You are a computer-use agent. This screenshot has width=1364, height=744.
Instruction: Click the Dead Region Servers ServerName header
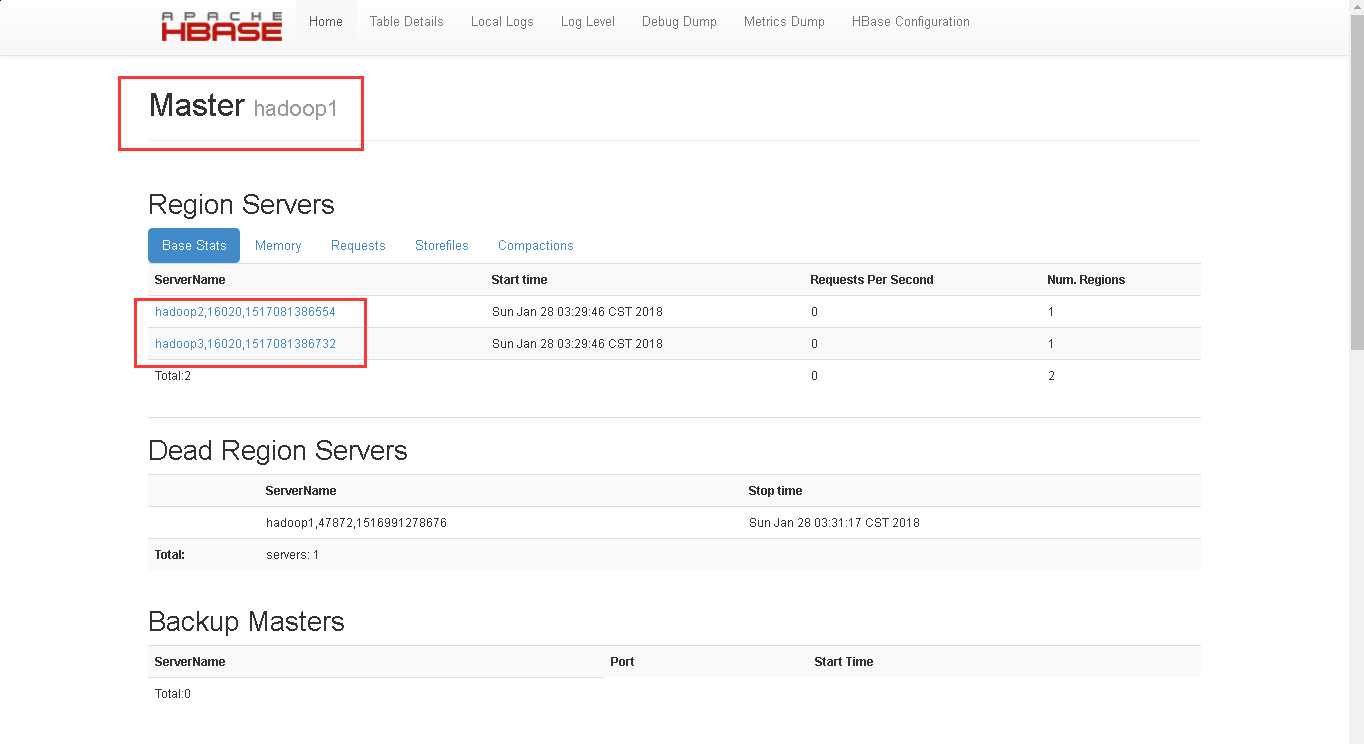(x=300, y=491)
